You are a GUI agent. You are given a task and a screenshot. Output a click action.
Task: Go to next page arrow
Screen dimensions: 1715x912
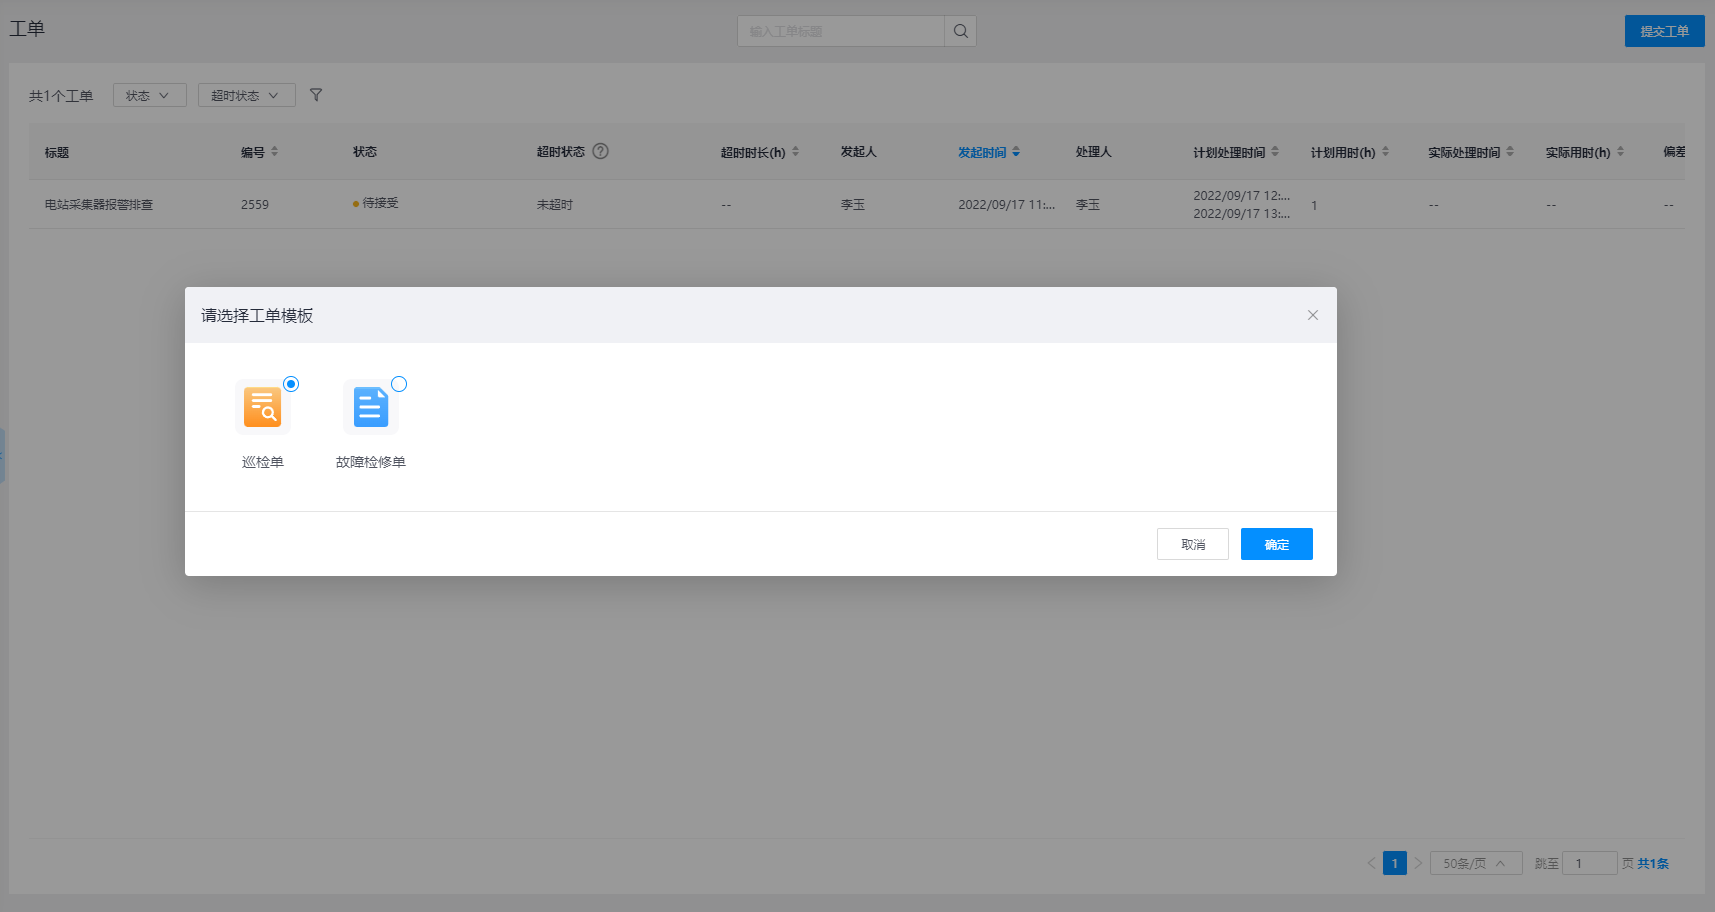pos(1418,863)
